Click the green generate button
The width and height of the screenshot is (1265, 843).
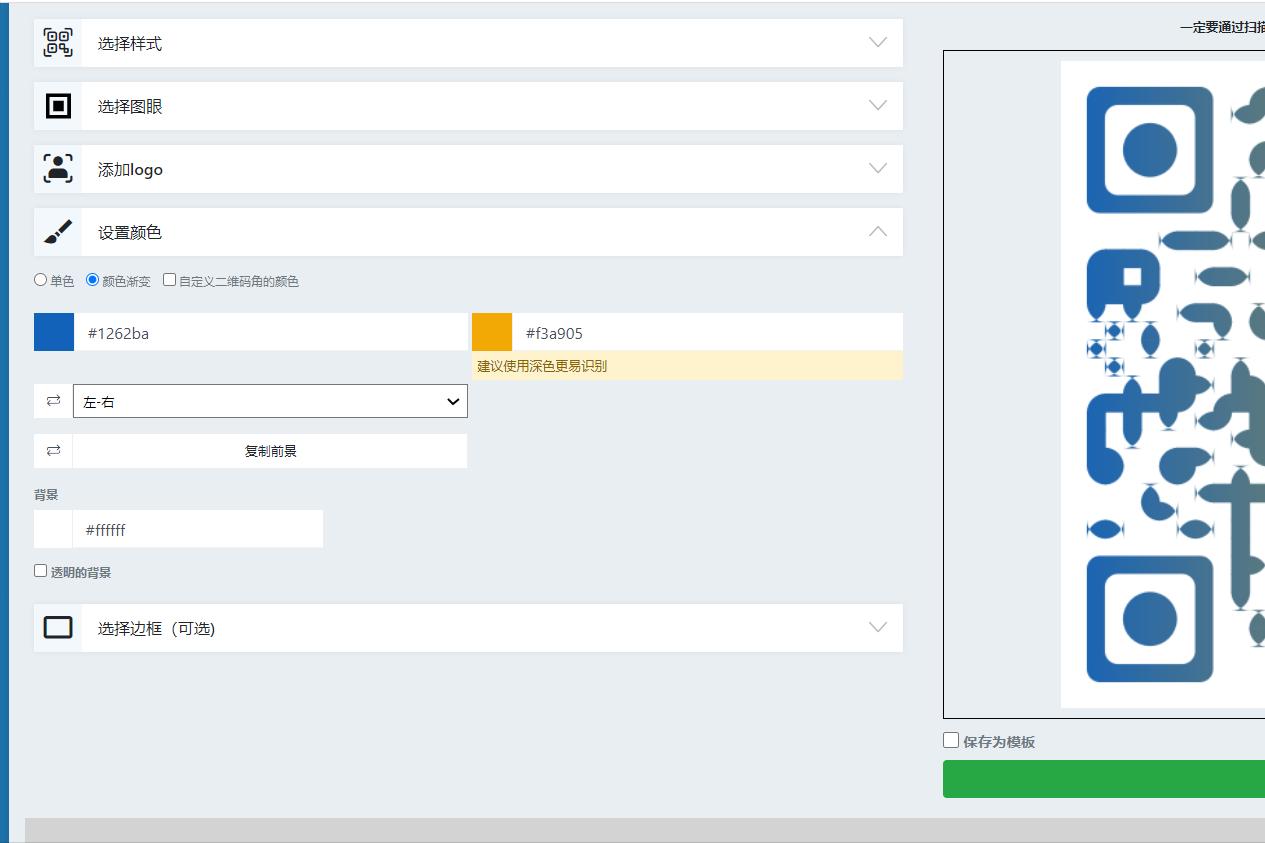point(1104,779)
